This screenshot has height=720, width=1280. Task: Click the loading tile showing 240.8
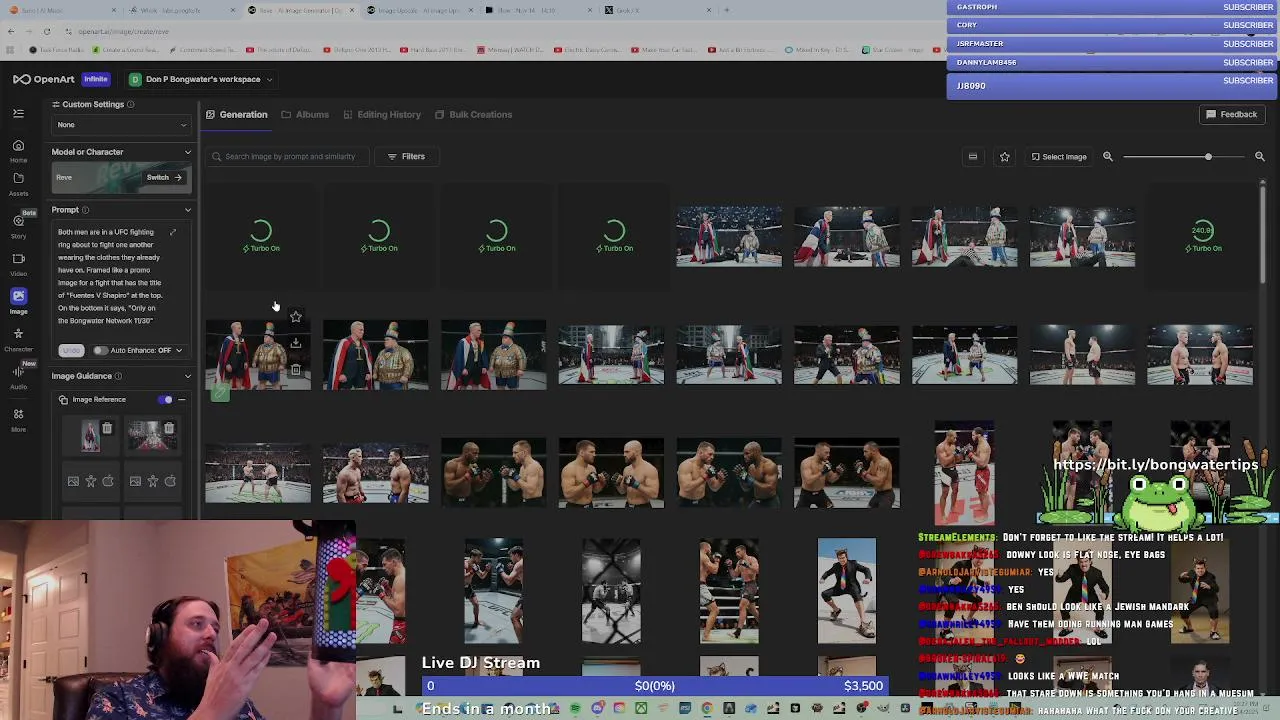pyautogui.click(x=1202, y=236)
